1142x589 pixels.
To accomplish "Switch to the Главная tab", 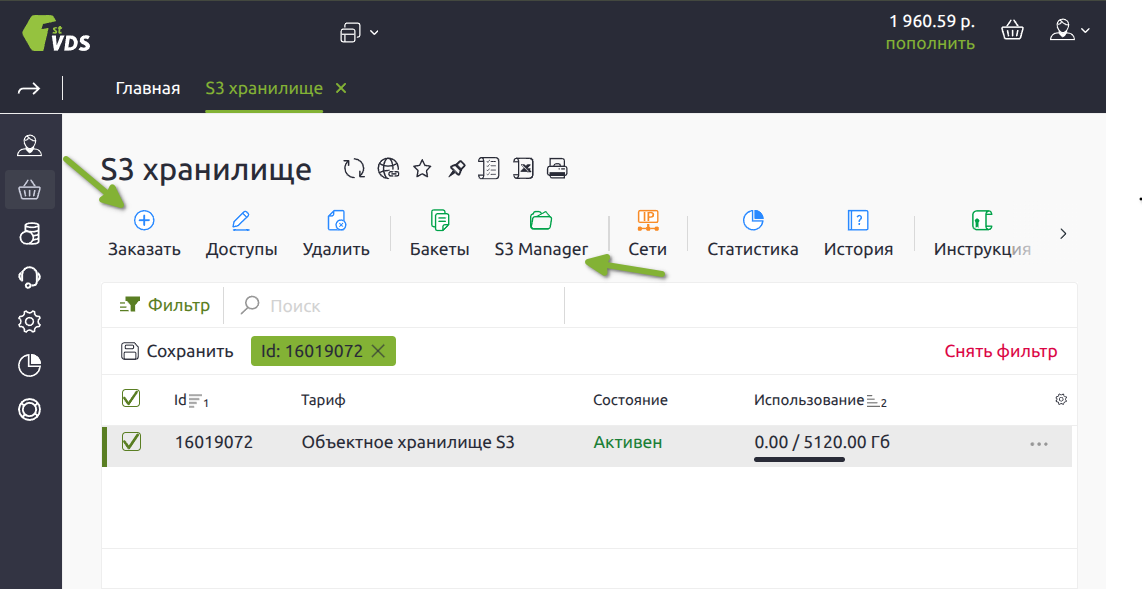I will (147, 88).
